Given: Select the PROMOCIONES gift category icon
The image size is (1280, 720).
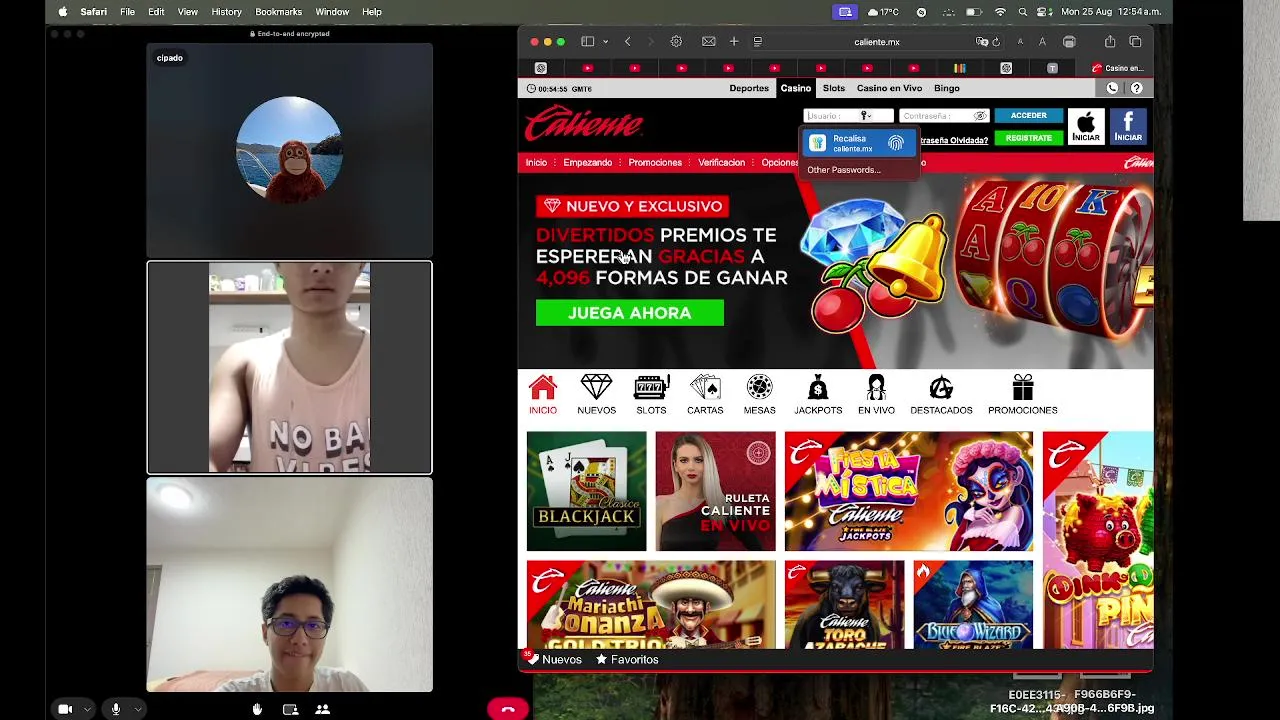Looking at the screenshot, I should (x=1022, y=395).
